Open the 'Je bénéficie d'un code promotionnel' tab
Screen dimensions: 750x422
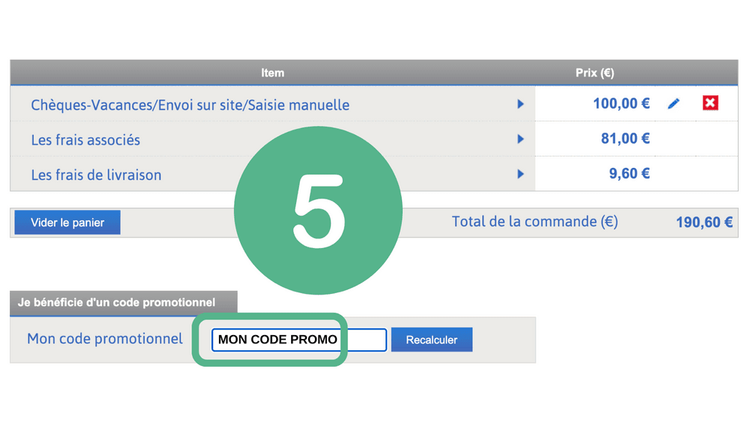124,301
